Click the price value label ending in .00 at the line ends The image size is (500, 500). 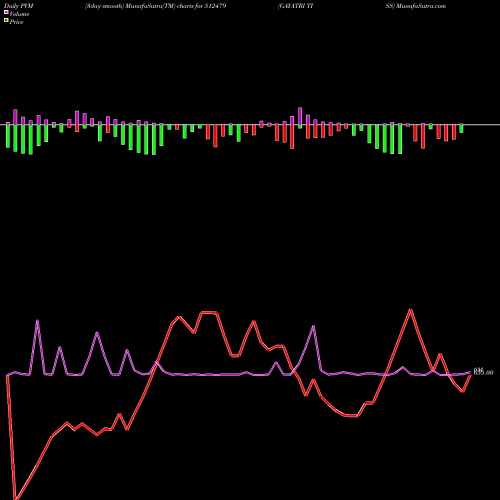coord(483,373)
